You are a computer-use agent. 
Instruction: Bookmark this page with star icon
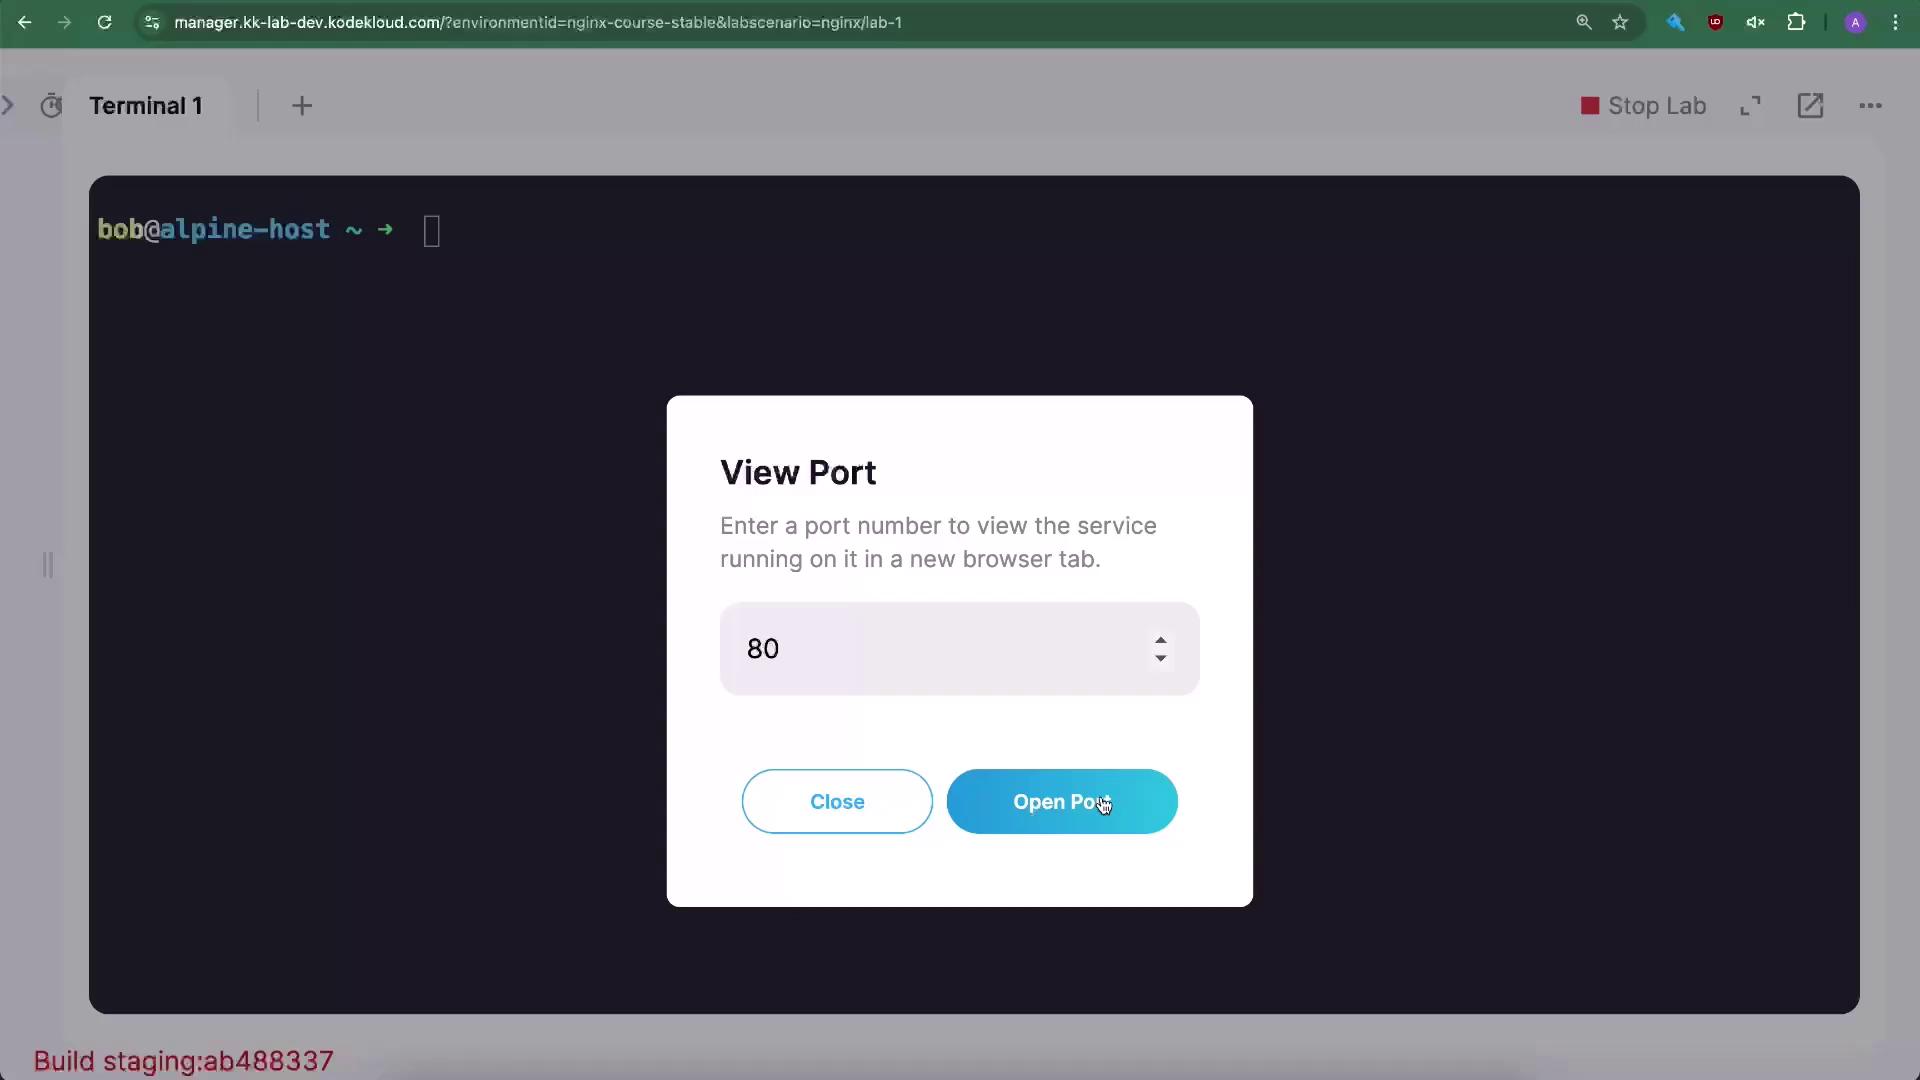(x=1620, y=22)
